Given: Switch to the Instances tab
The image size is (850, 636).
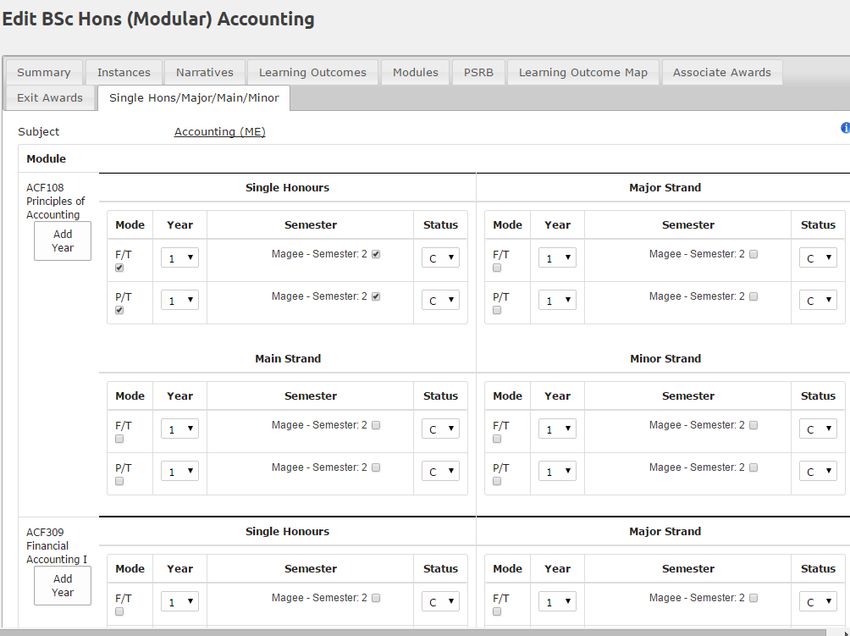Looking at the screenshot, I should click(x=124, y=72).
